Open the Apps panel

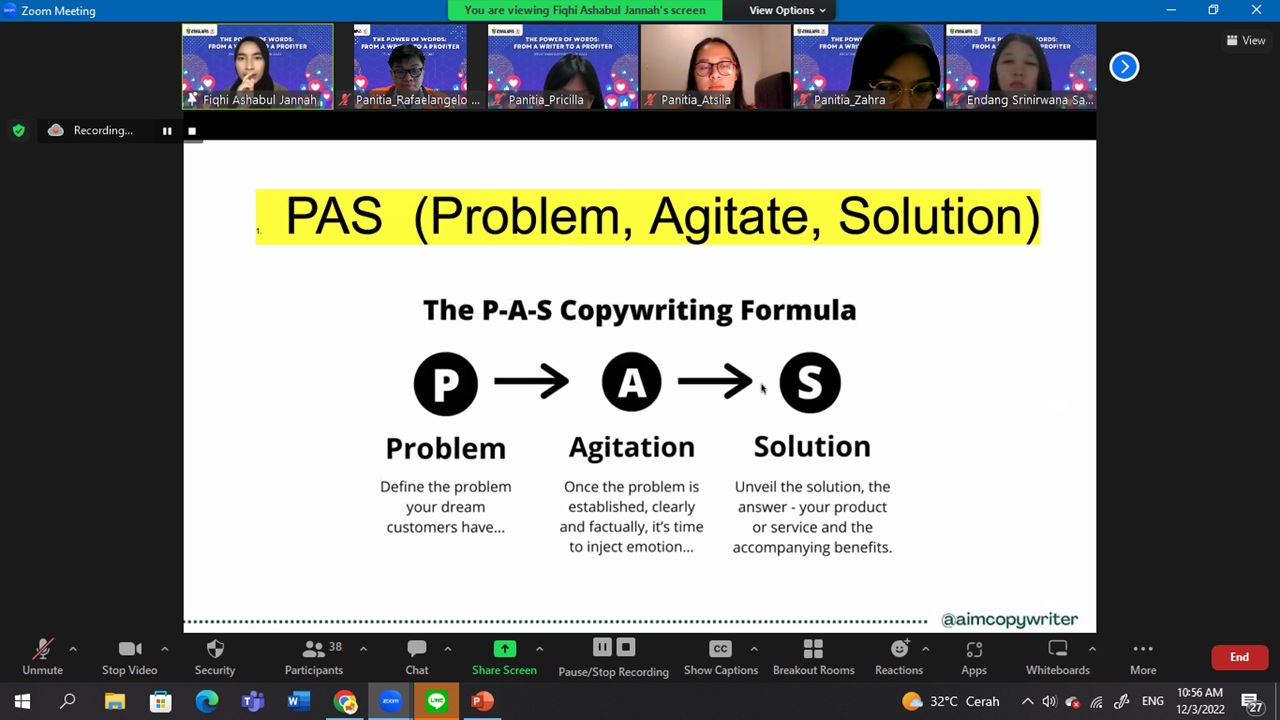[x=974, y=656]
